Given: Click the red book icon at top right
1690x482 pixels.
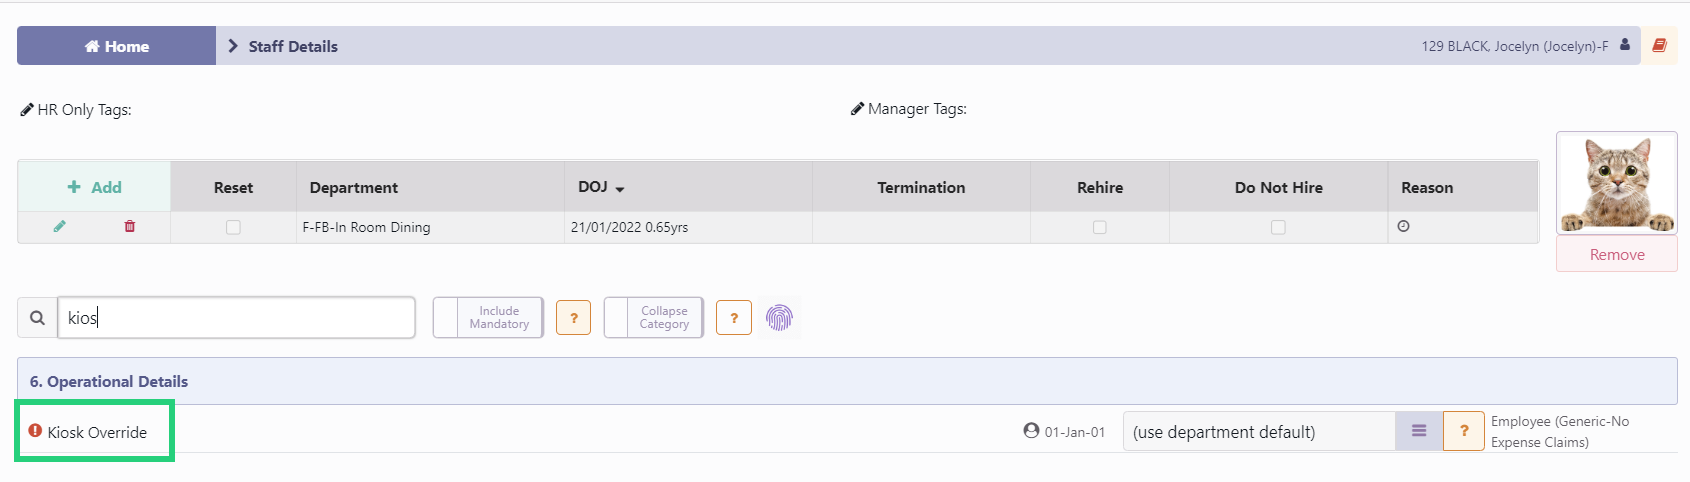Looking at the screenshot, I should point(1659,46).
